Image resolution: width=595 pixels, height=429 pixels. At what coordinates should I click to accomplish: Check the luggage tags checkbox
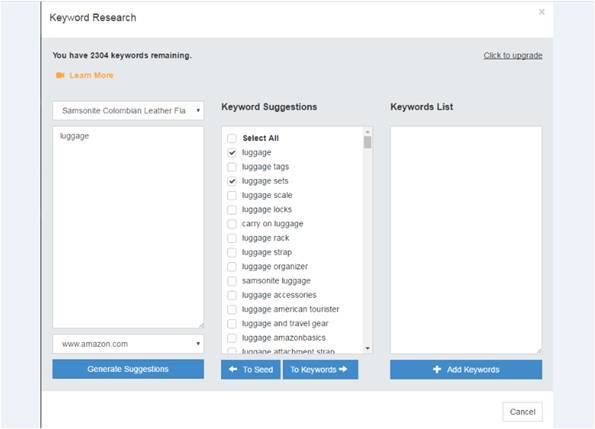click(232, 167)
